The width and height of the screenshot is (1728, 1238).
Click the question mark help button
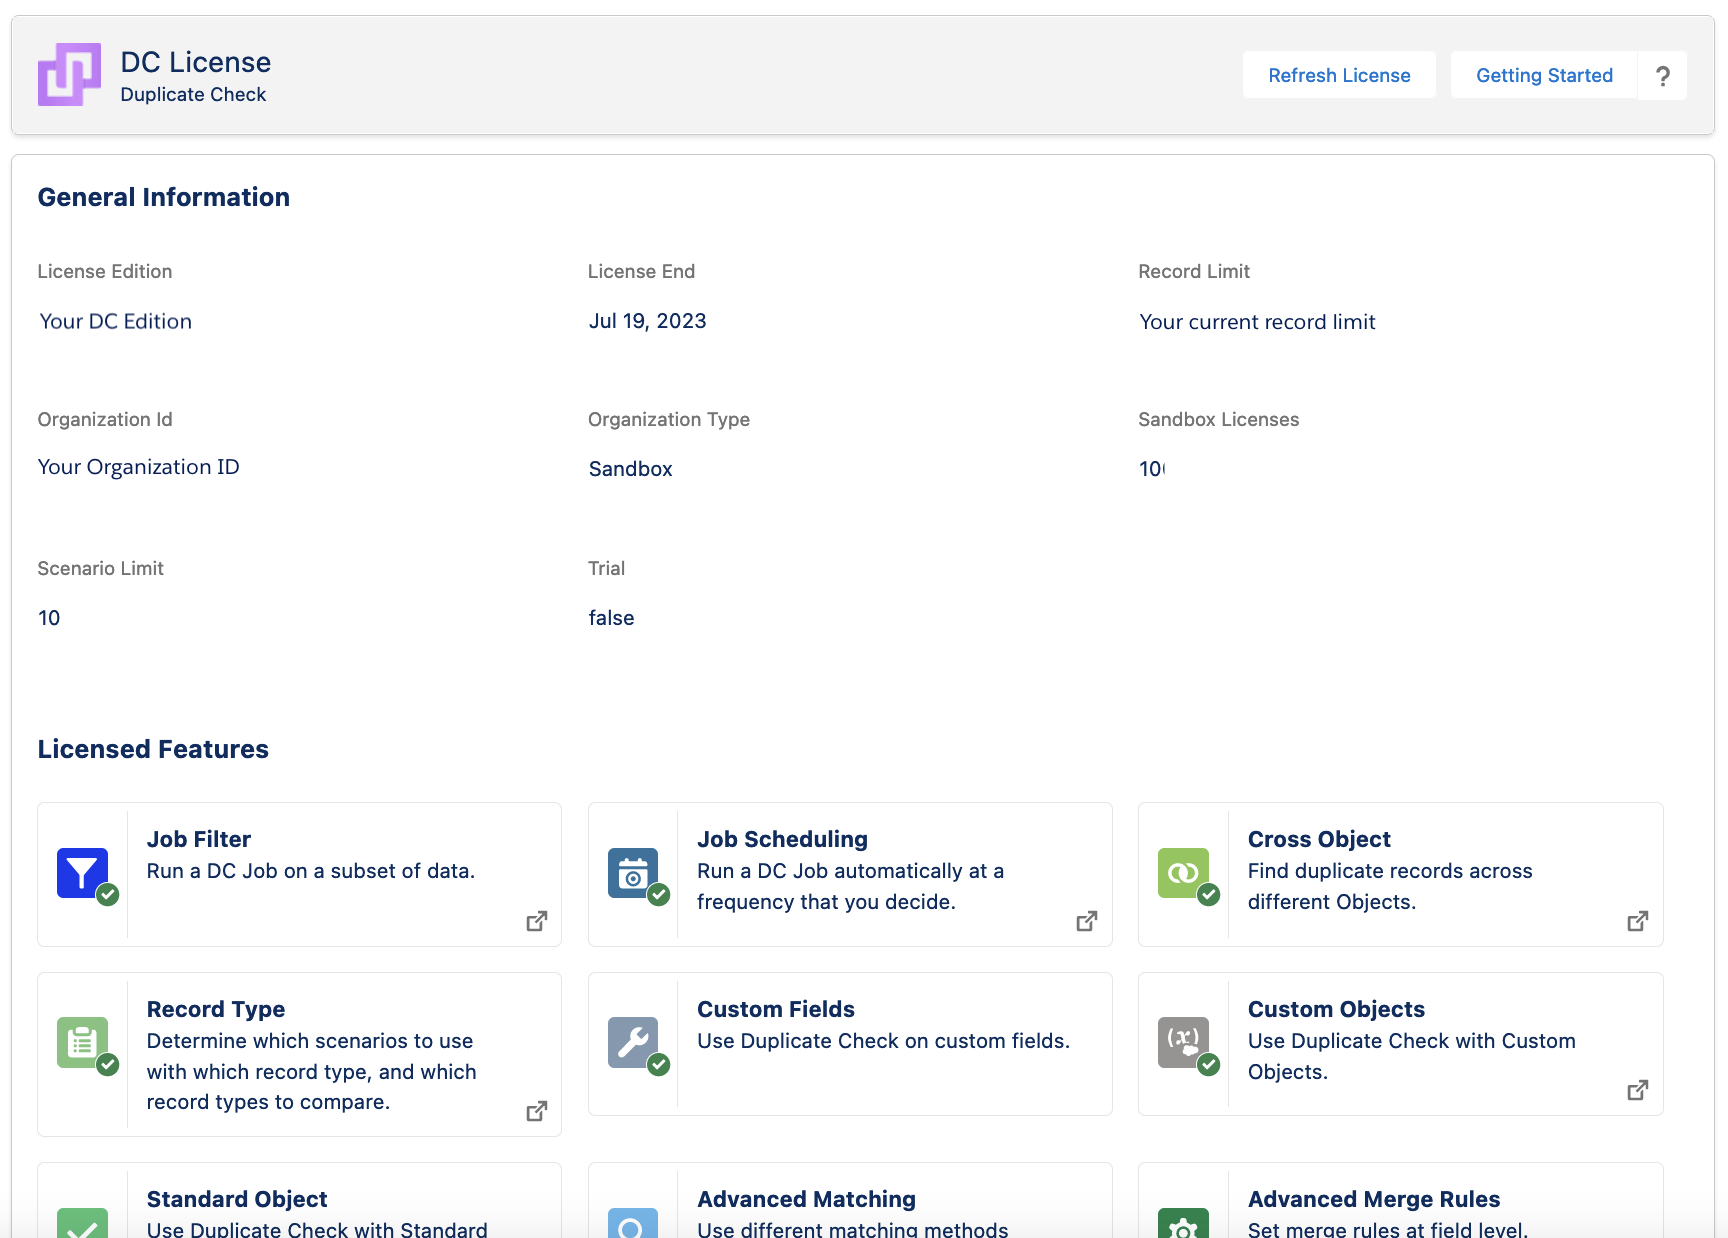[x=1662, y=75]
